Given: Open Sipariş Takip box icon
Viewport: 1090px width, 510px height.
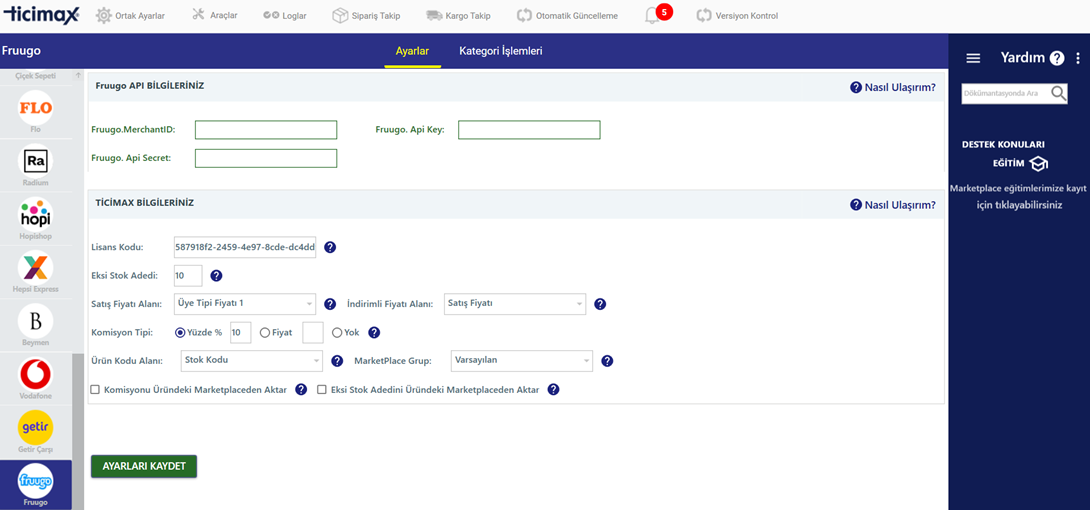Looking at the screenshot, I should pos(340,15).
